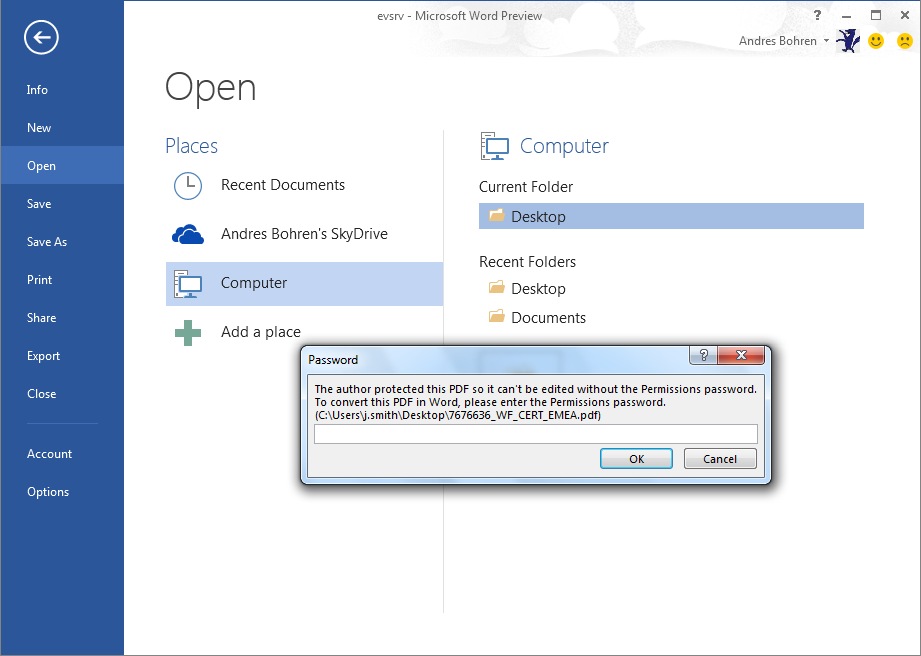
Task: Choose Add a place
Action: tap(260, 332)
